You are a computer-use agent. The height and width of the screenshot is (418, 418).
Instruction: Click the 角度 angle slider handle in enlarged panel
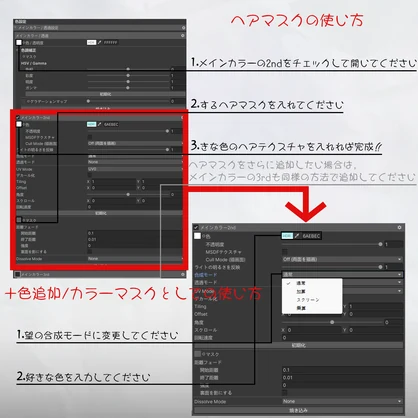tap(332, 322)
